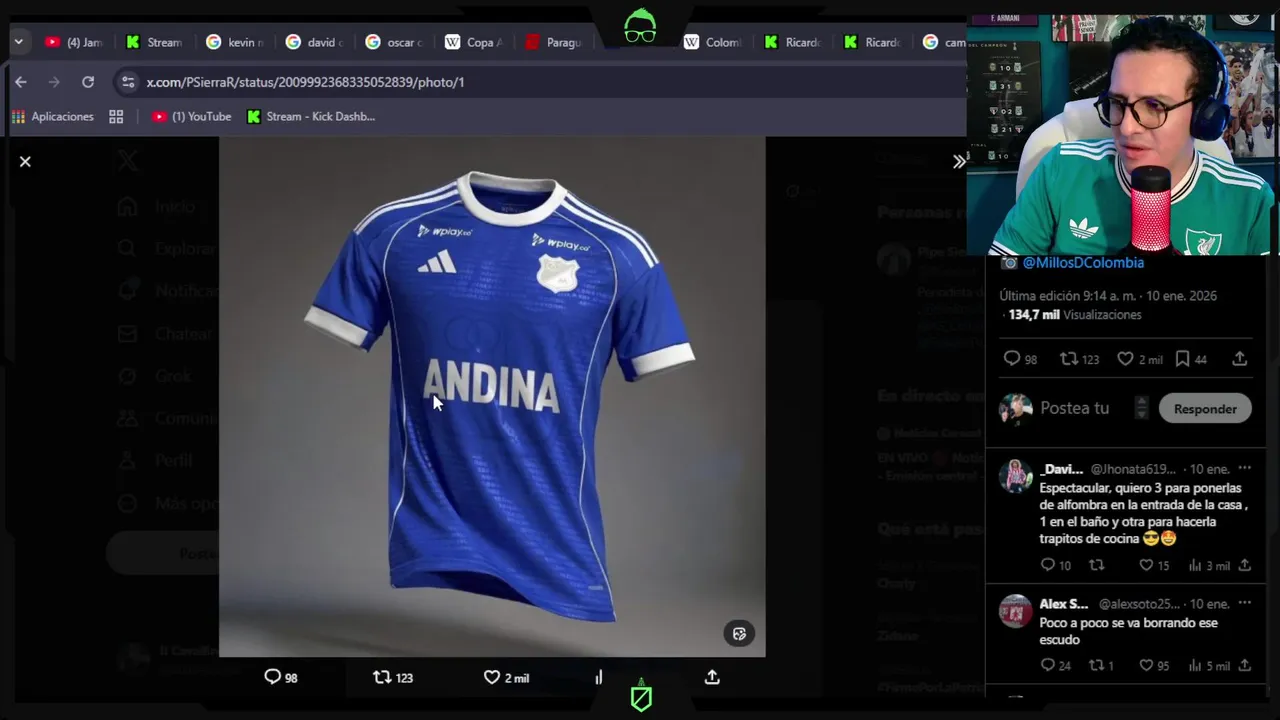The image size is (1280, 720).
Task: Switch to the Copa Wikipedia tab
Action: 474,42
